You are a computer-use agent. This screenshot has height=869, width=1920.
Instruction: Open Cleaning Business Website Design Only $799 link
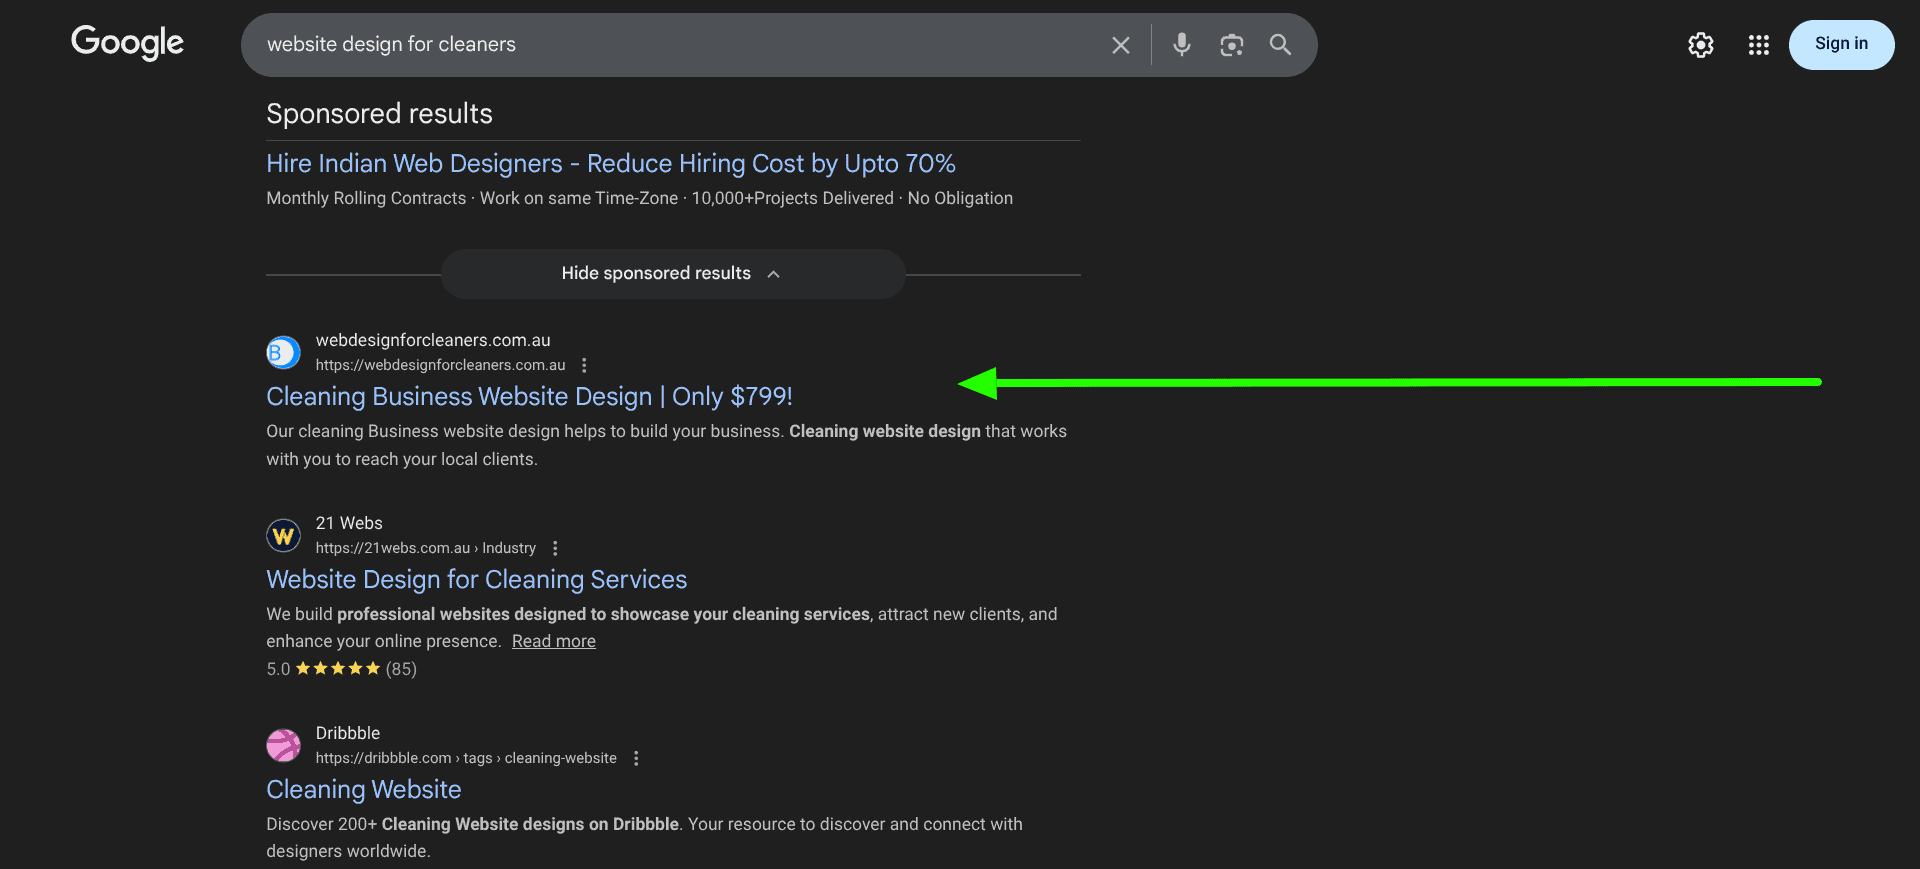pos(529,397)
